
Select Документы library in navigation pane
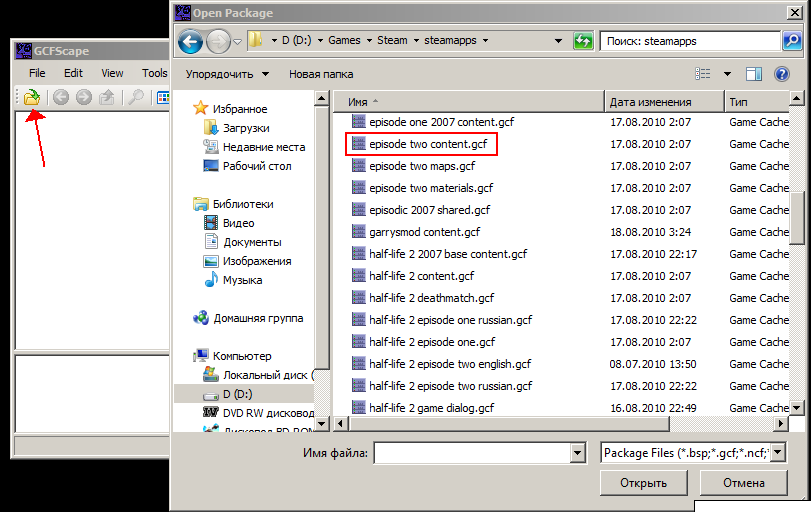[x=252, y=242]
